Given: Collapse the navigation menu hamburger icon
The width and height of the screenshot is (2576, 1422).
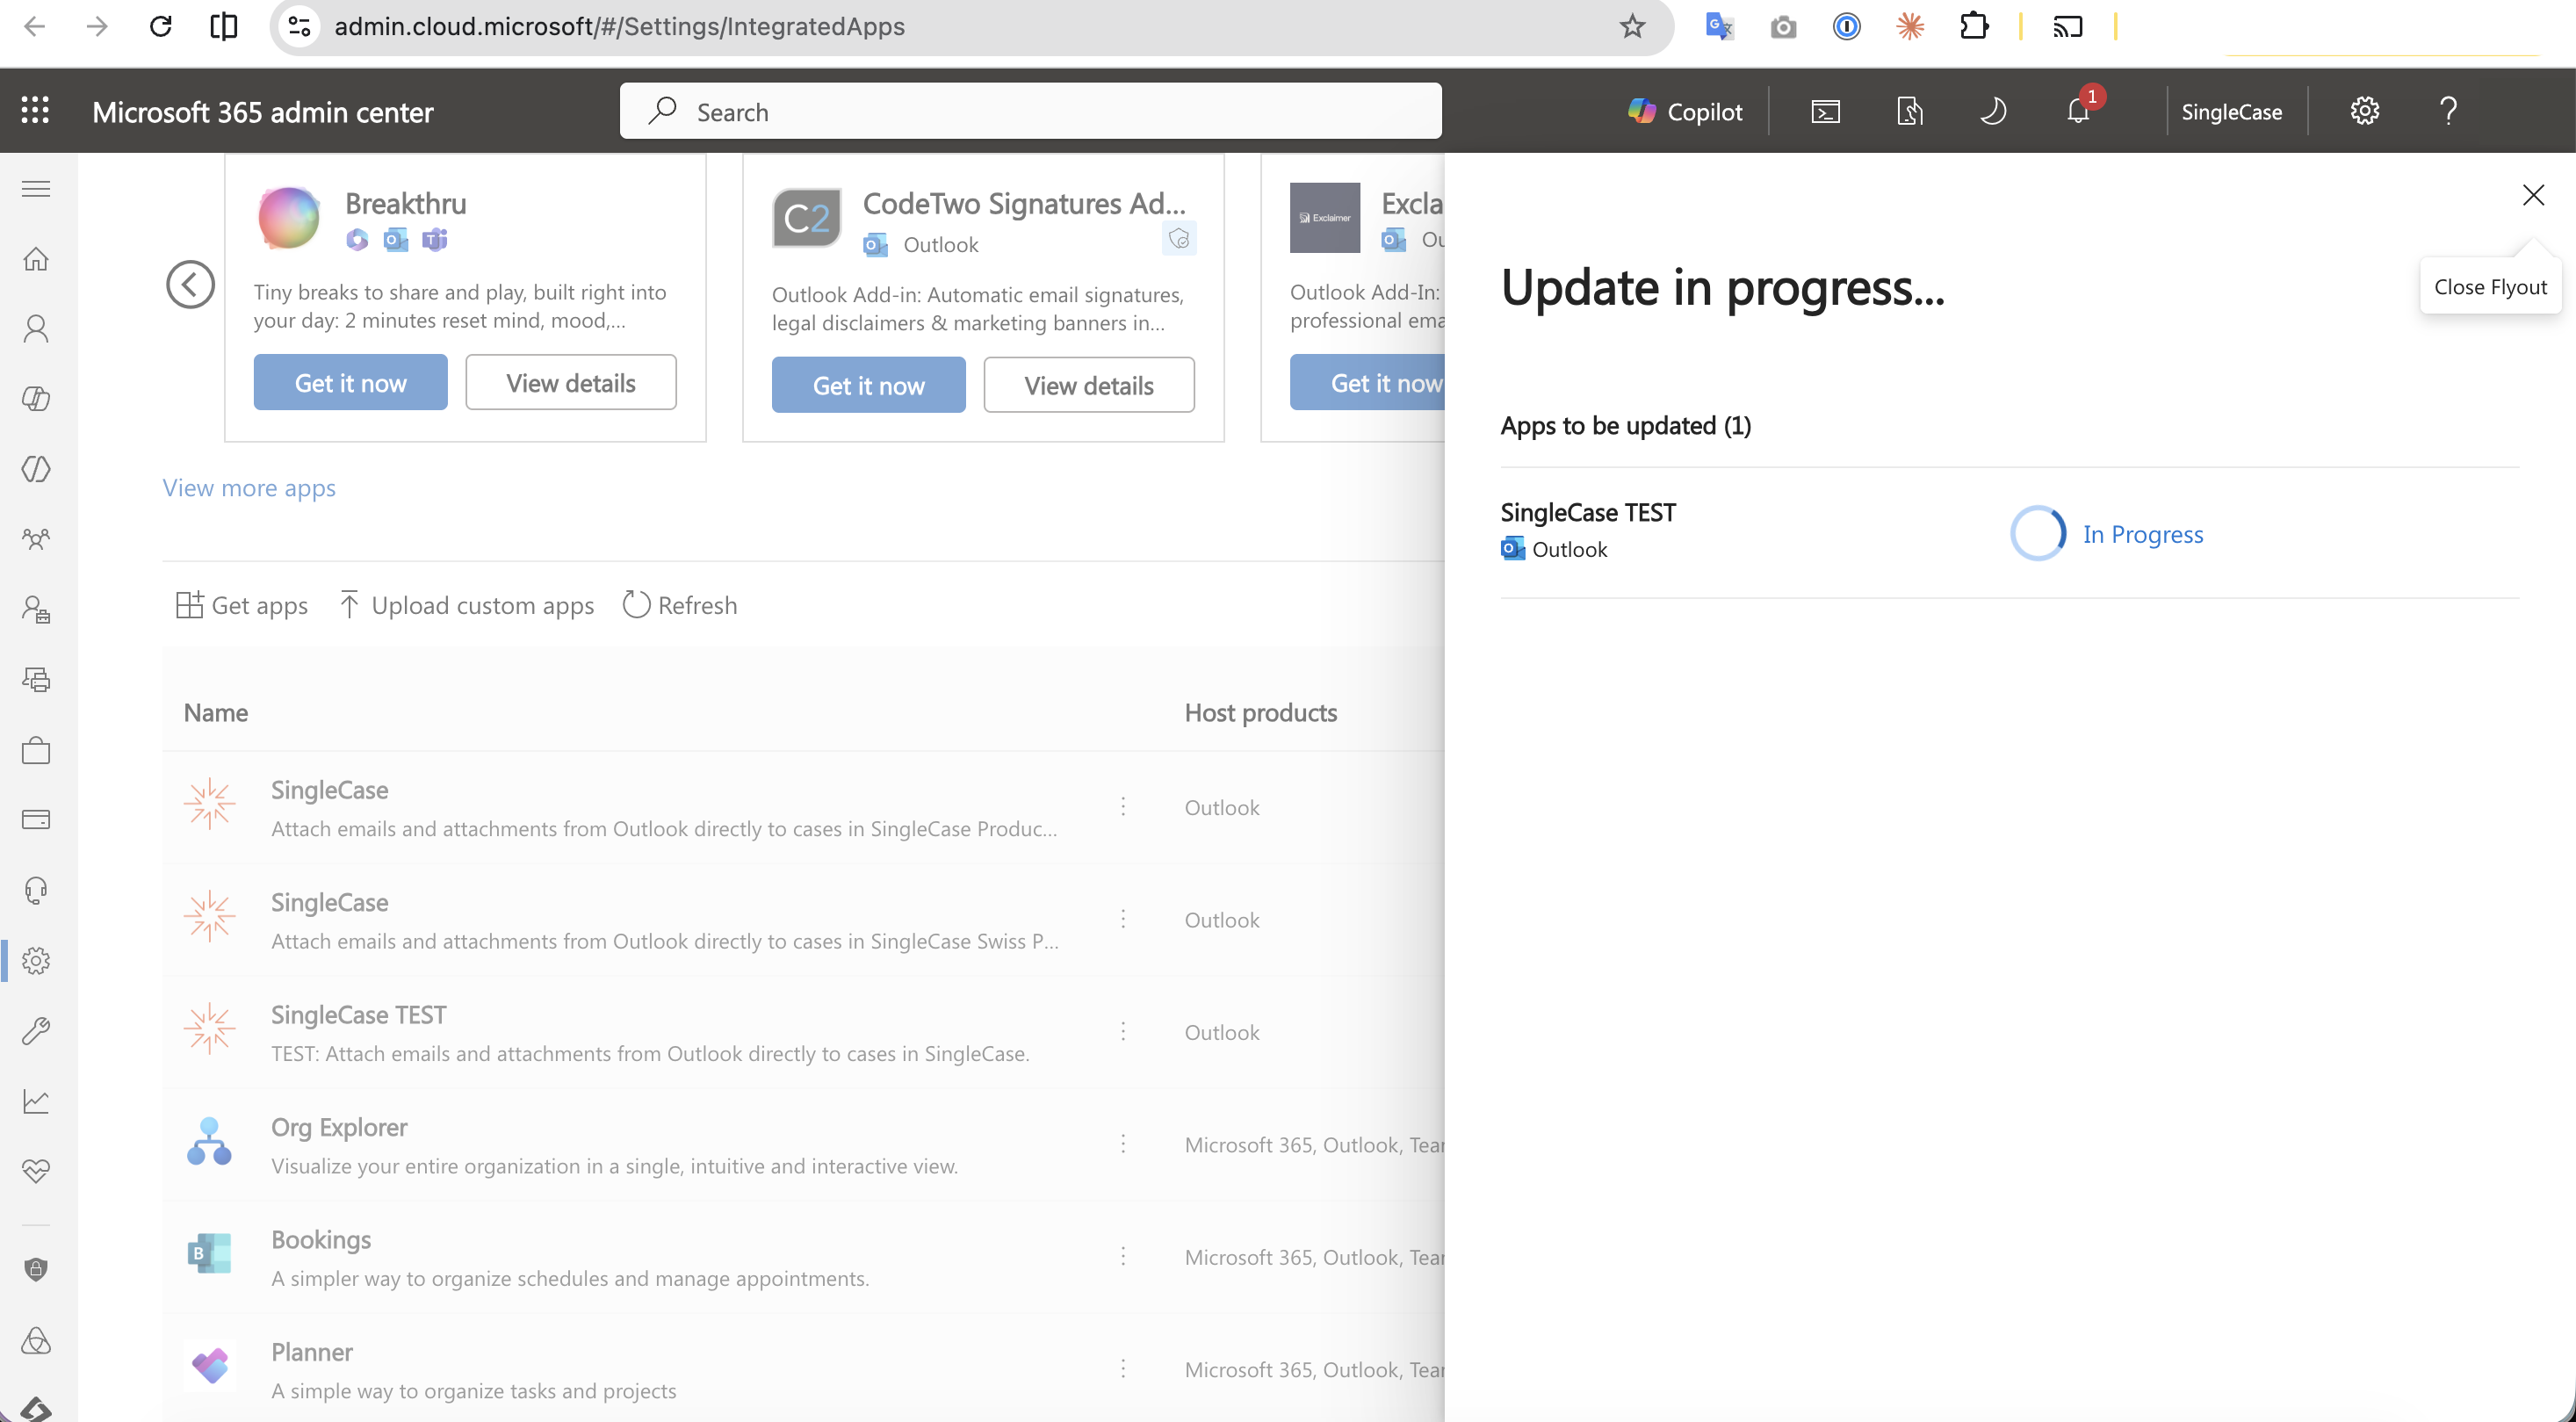Looking at the screenshot, I should [x=36, y=189].
